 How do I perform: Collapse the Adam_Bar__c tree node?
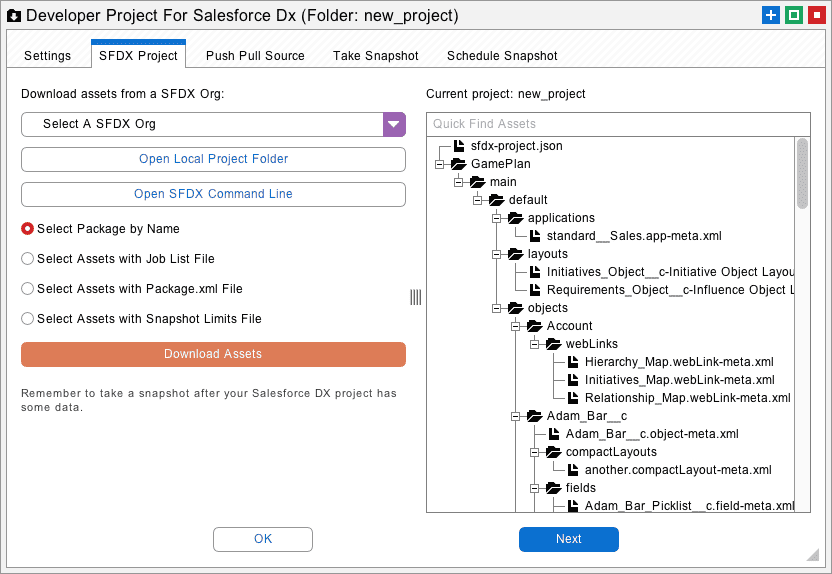pos(516,417)
